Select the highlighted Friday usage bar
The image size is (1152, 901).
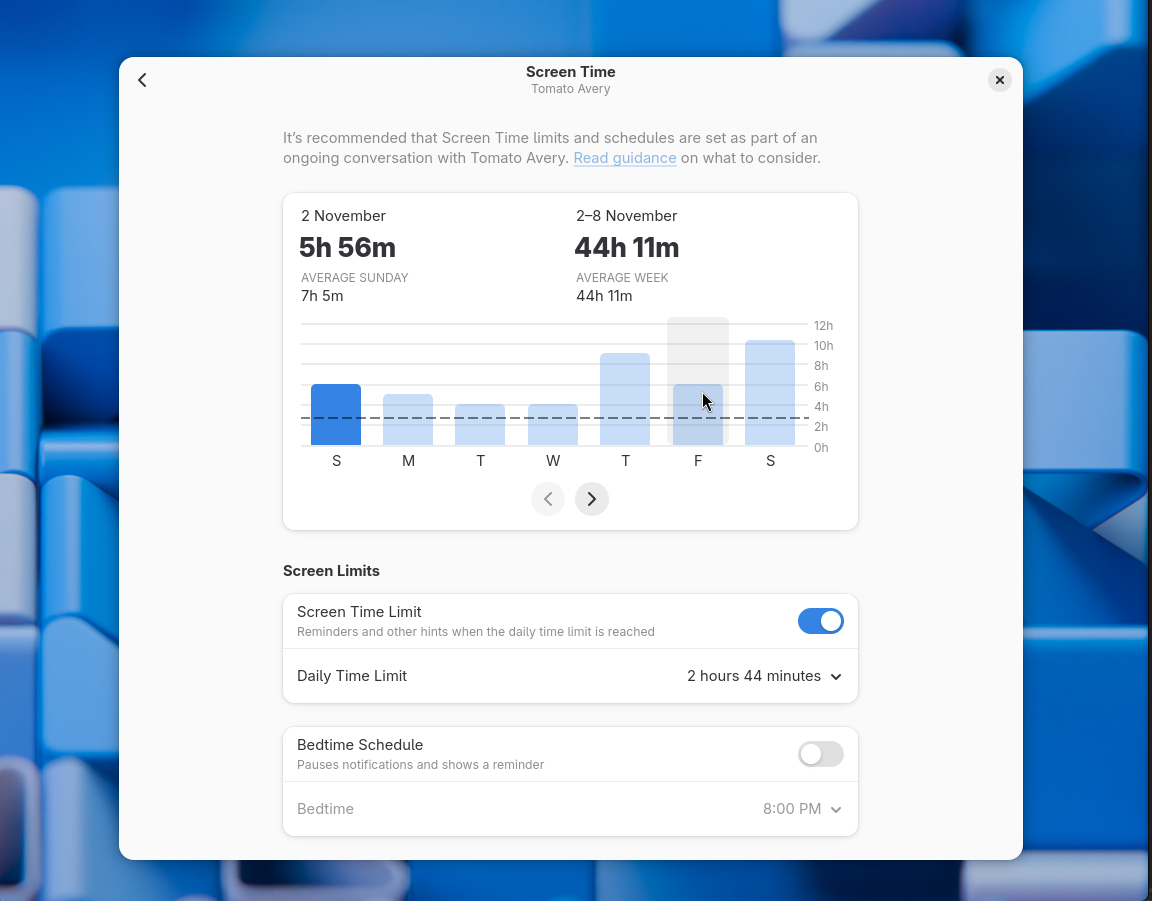click(x=698, y=415)
